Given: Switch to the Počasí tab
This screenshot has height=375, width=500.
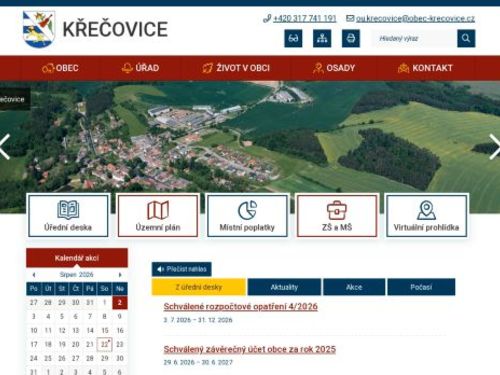Looking at the screenshot, I should click(x=421, y=287).
